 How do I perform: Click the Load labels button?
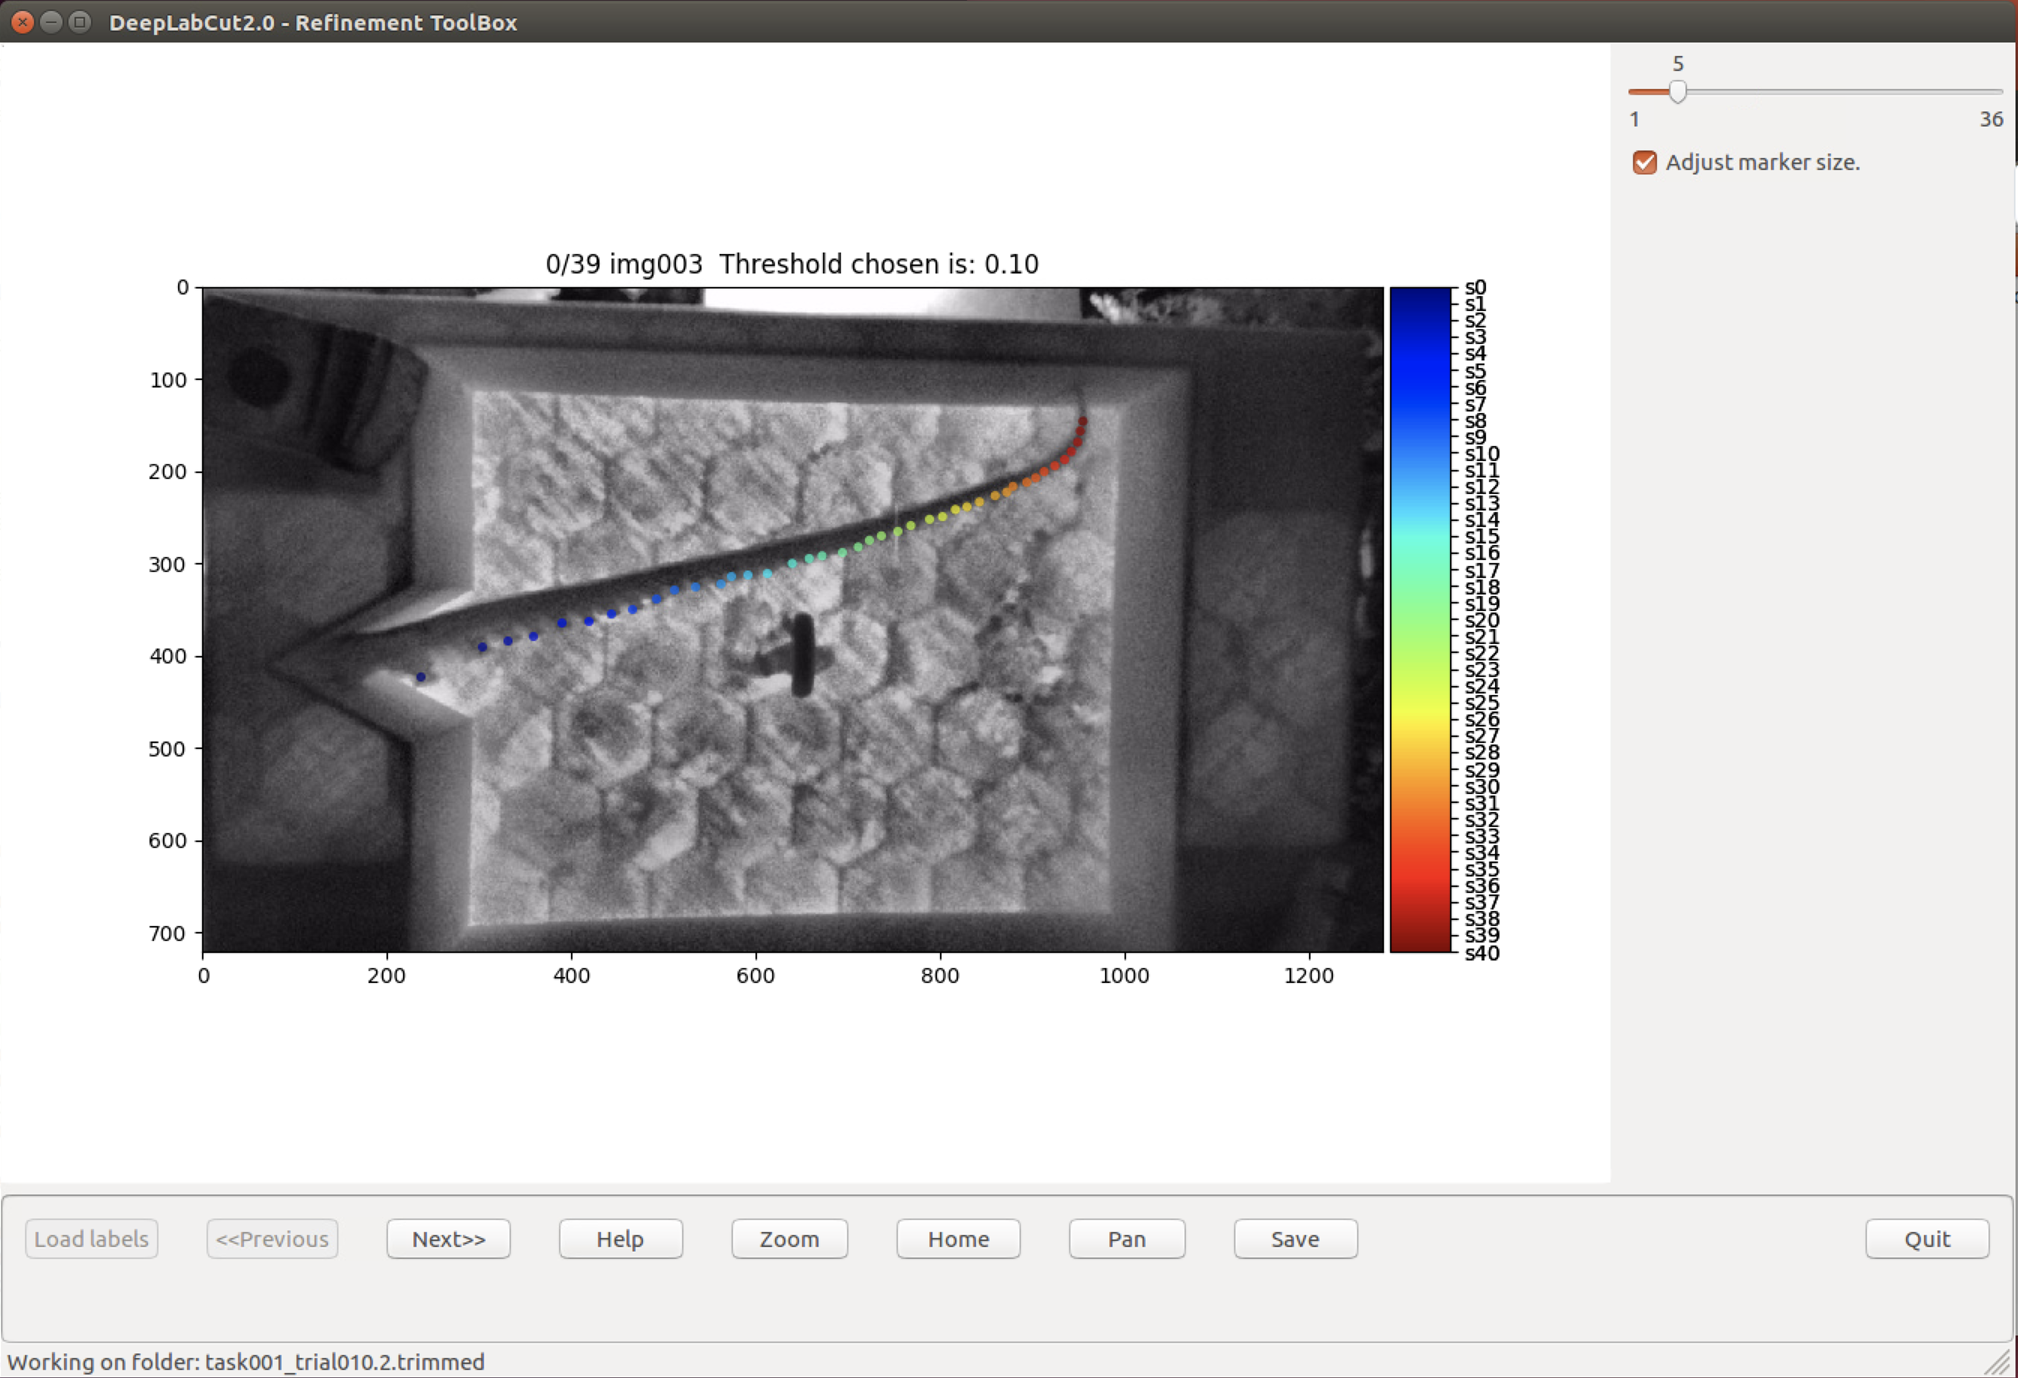[x=91, y=1238]
